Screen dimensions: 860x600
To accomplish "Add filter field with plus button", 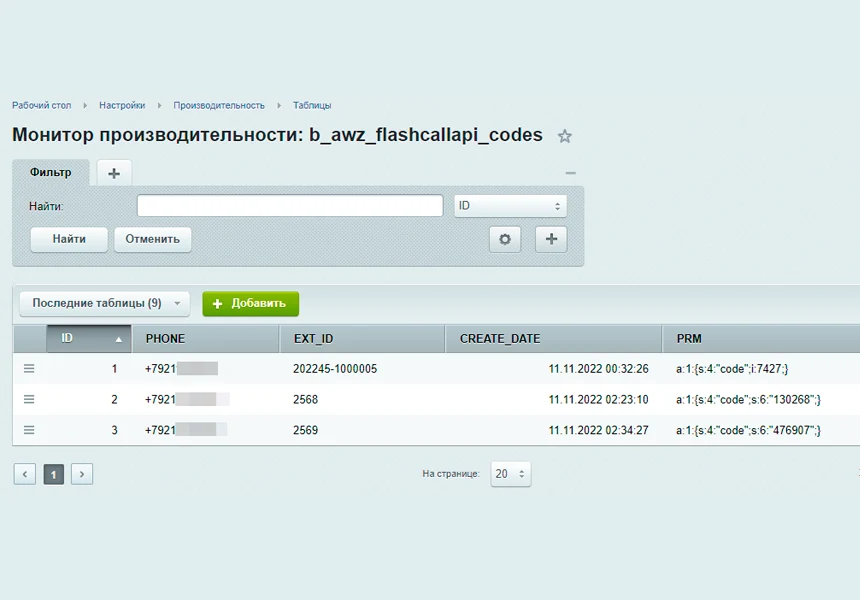I will [x=551, y=239].
